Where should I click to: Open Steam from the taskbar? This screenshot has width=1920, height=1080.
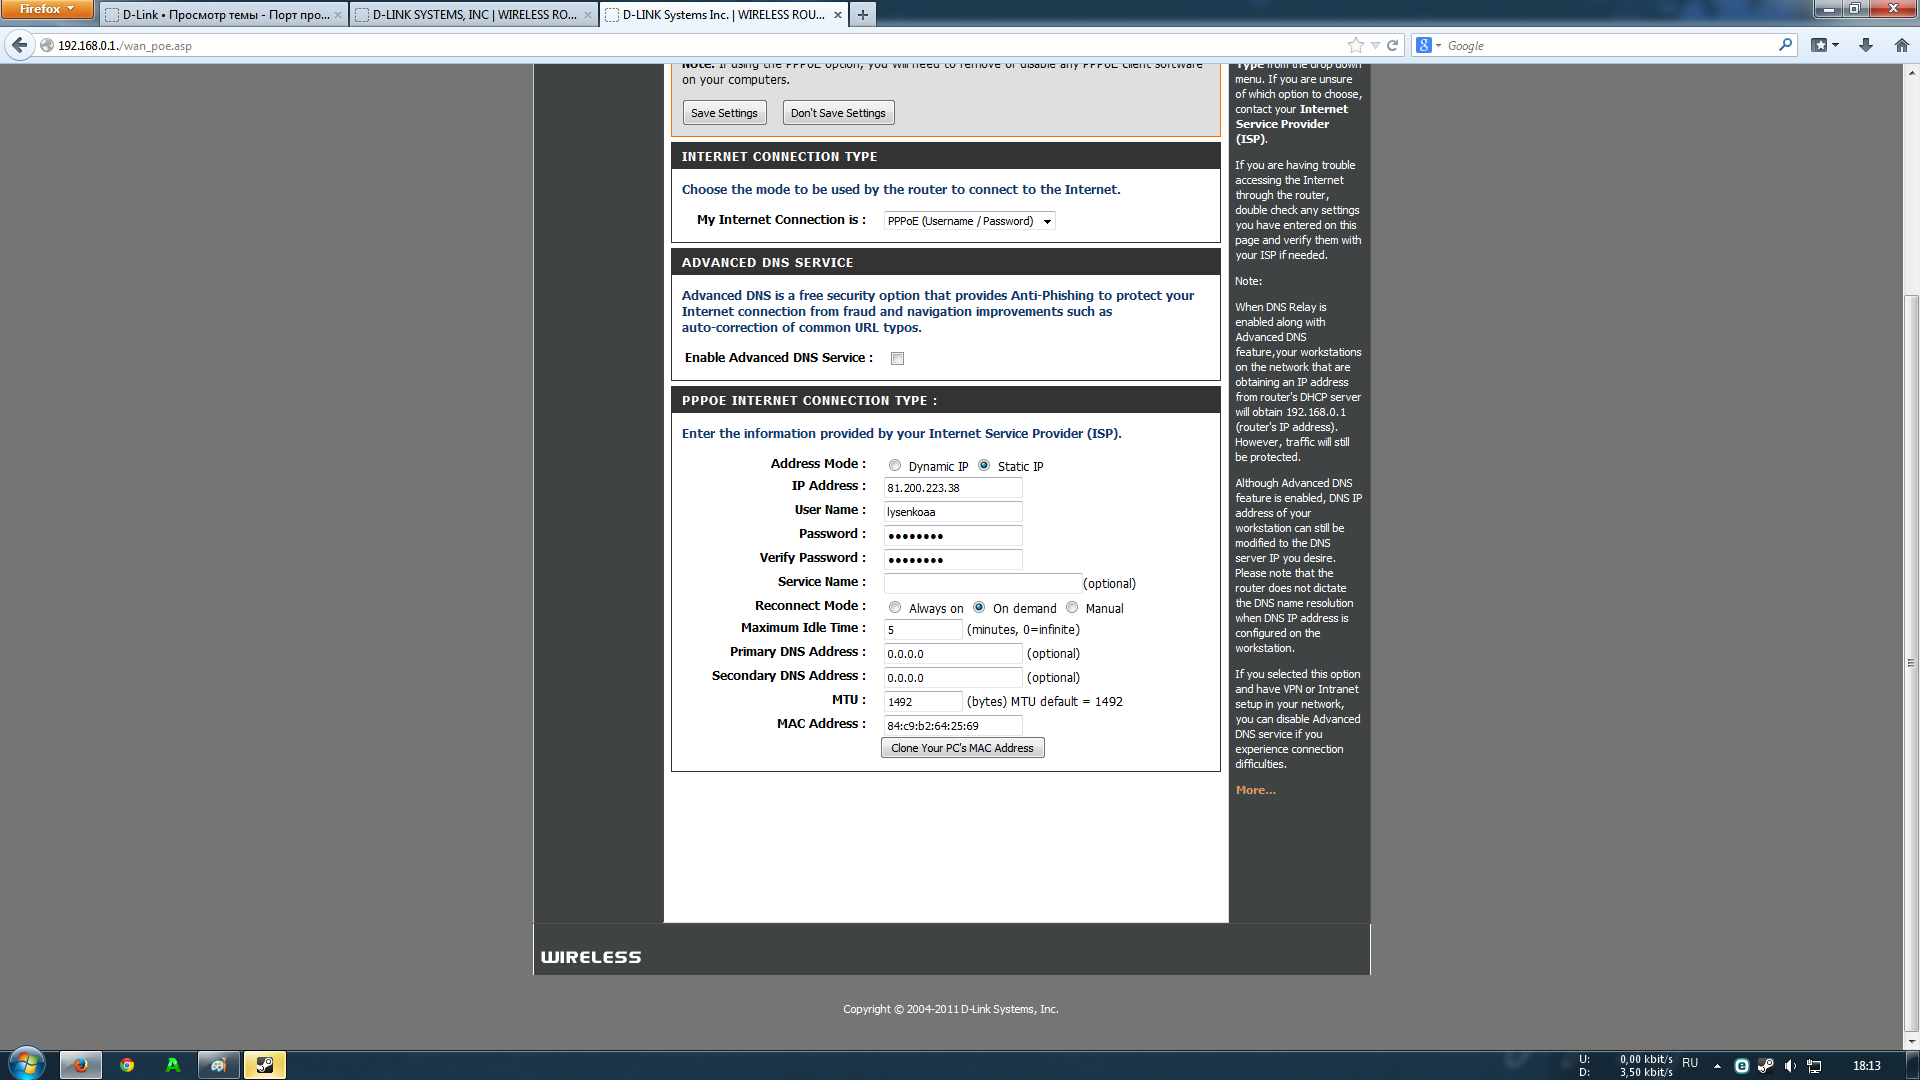tap(265, 1065)
